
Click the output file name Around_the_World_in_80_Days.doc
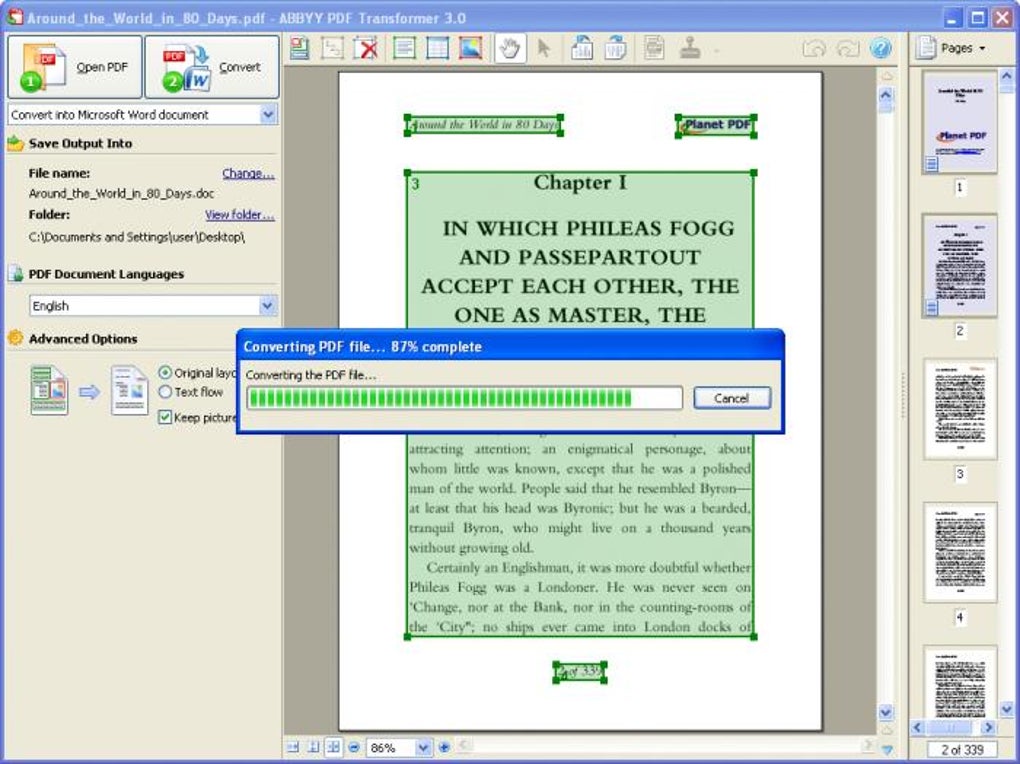[x=121, y=193]
